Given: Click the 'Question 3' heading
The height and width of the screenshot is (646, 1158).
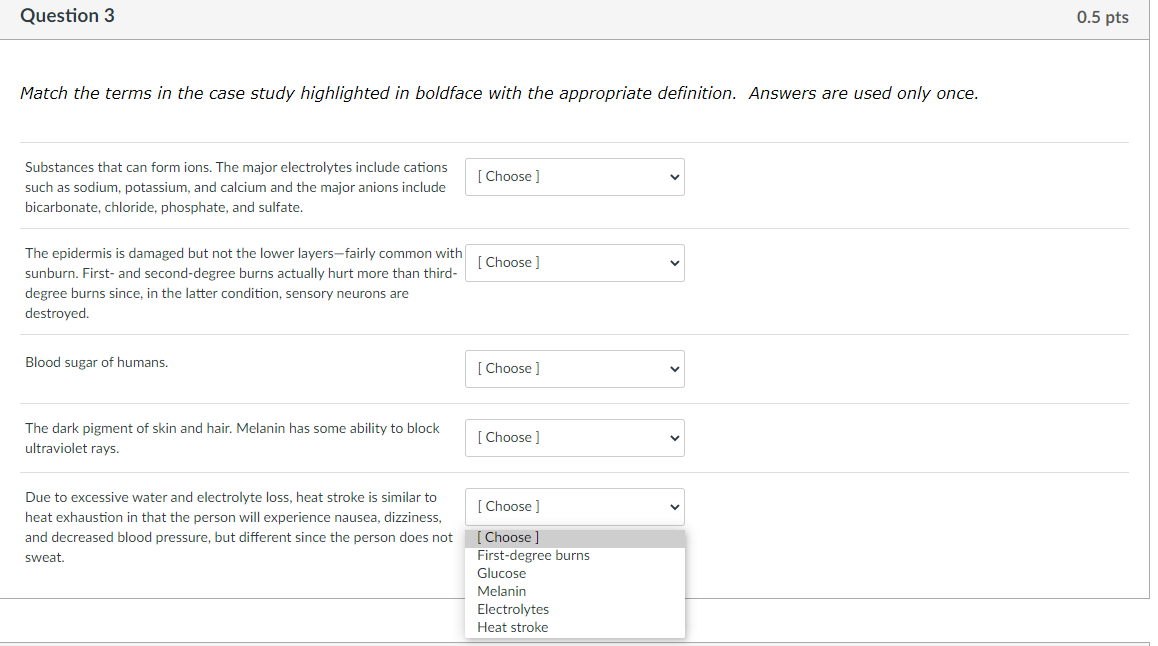Looking at the screenshot, I should coord(67,16).
